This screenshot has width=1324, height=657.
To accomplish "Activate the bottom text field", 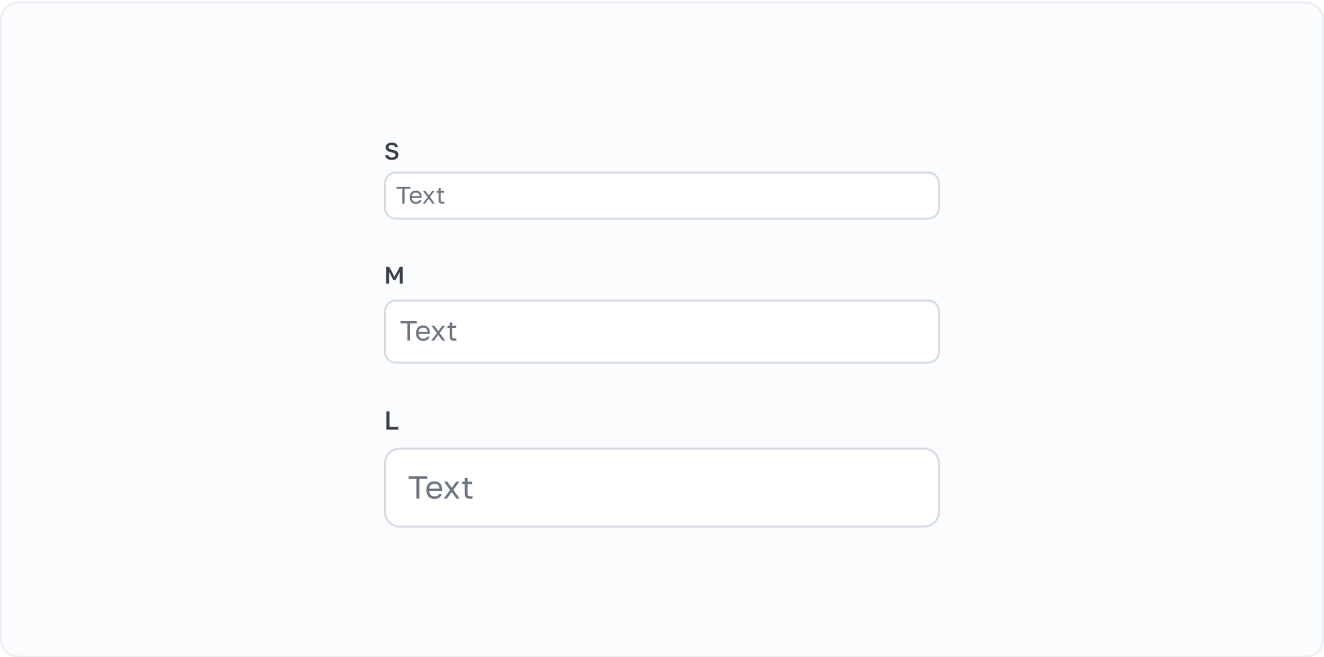I will point(661,487).
